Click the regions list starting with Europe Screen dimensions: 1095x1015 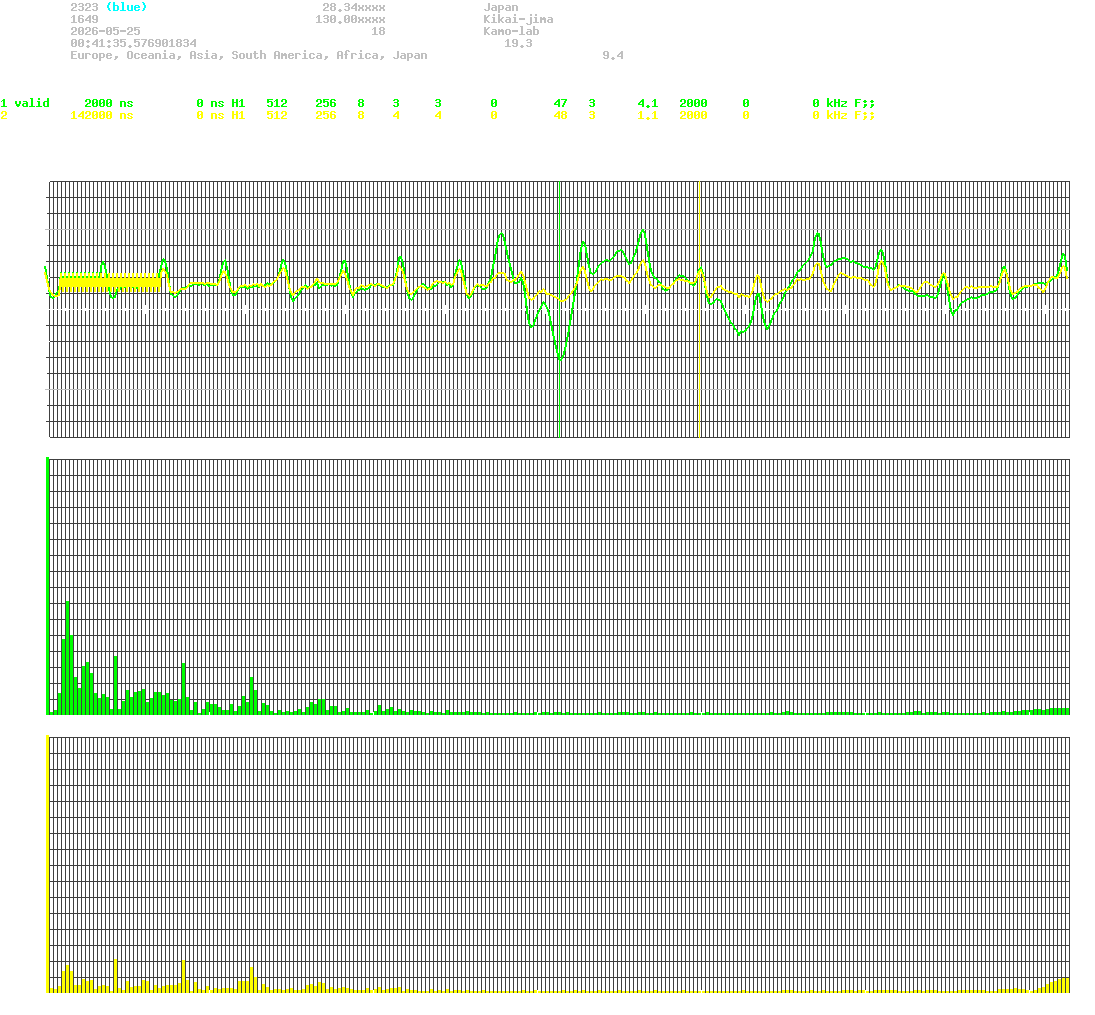[249, 54]
